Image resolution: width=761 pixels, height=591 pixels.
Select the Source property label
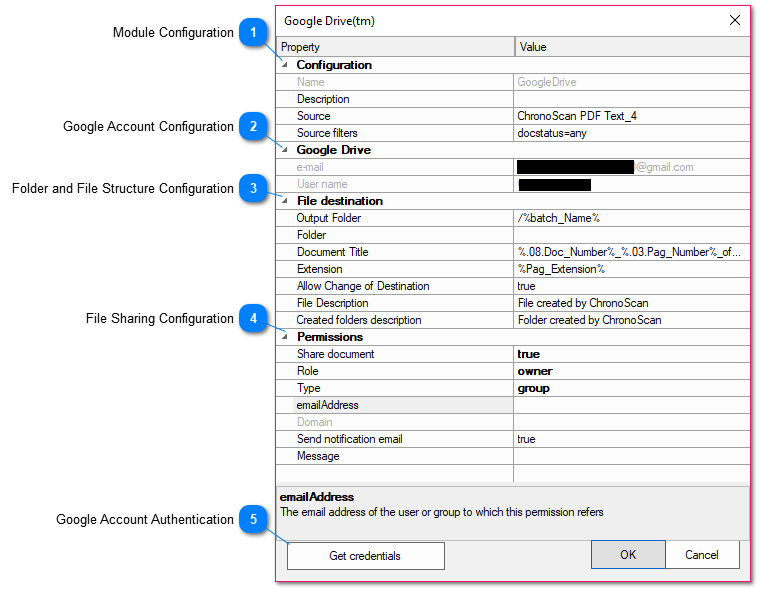[x=314, y=116]
